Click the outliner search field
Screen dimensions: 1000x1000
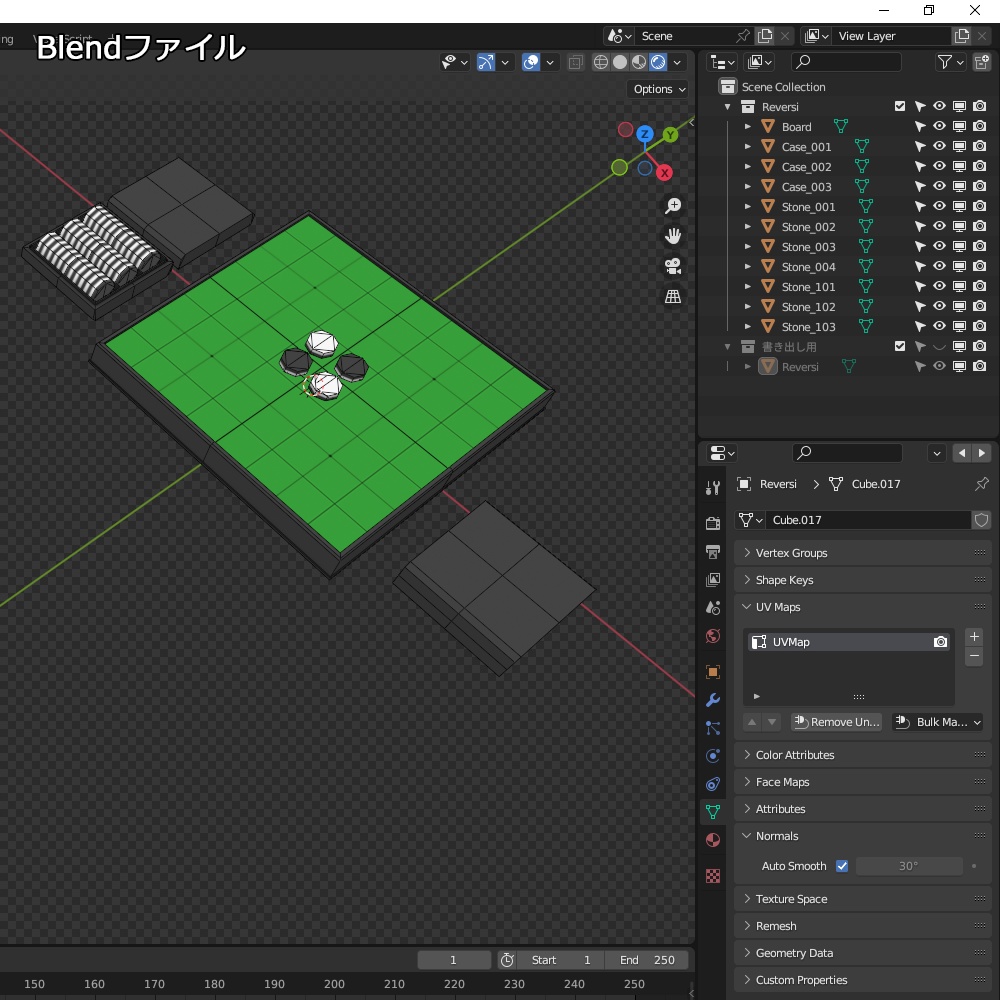point(846,62)
